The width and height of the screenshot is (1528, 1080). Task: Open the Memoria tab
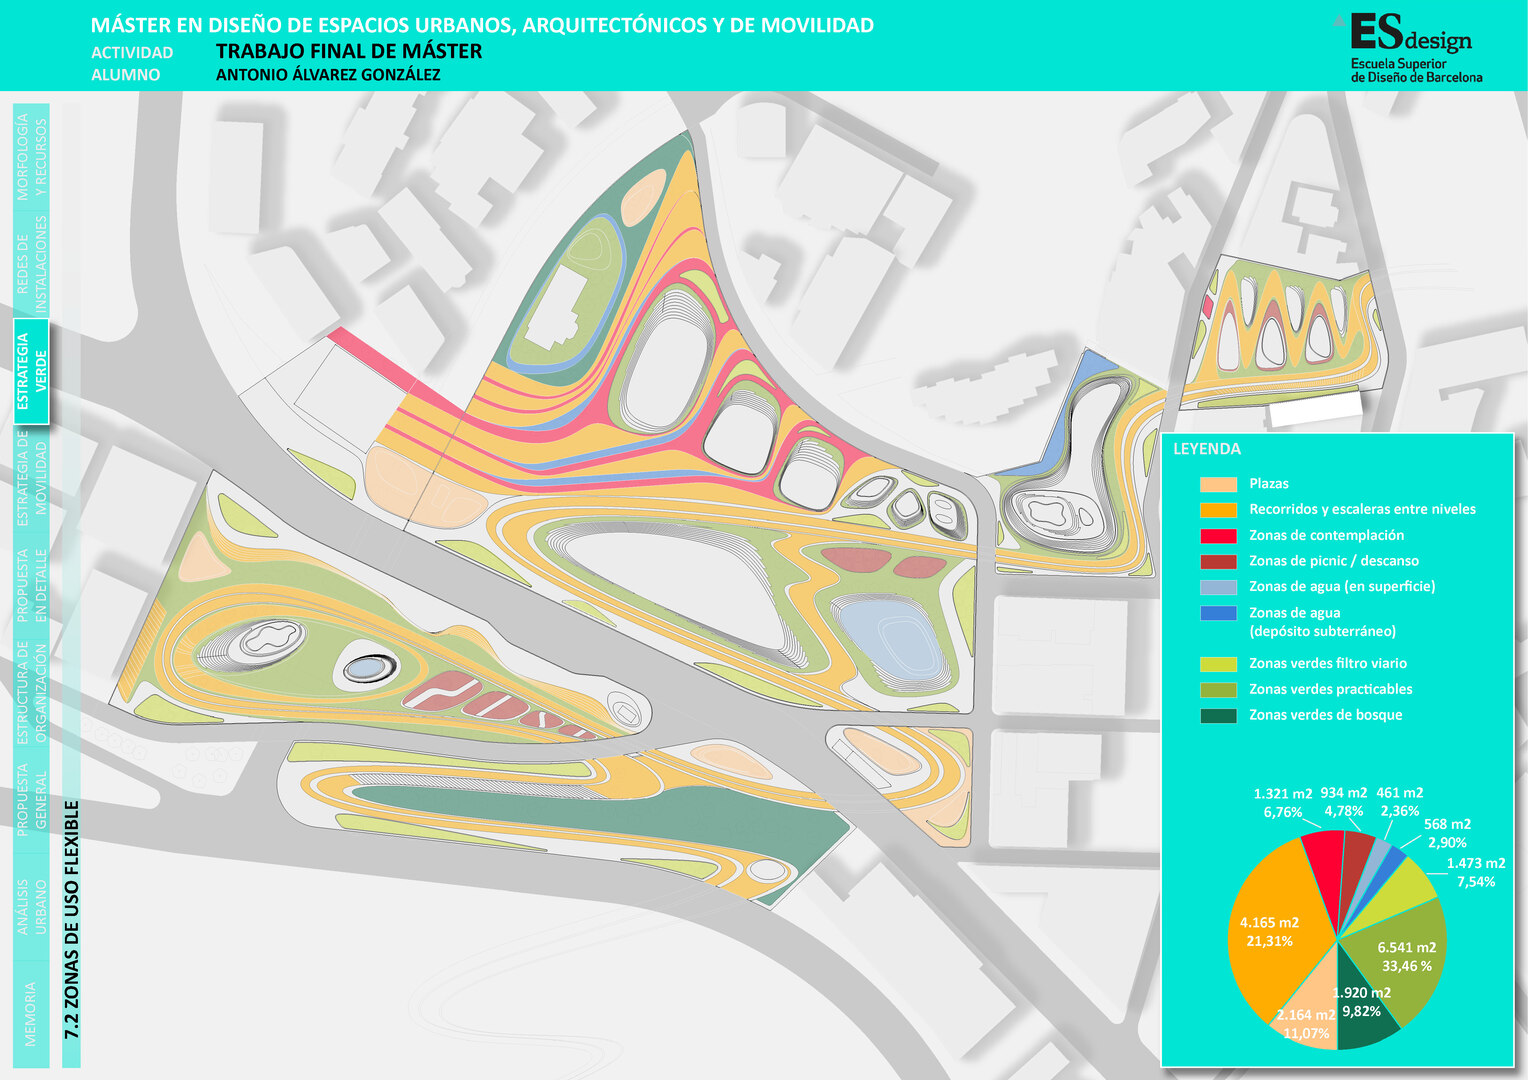click(31, 1013)
